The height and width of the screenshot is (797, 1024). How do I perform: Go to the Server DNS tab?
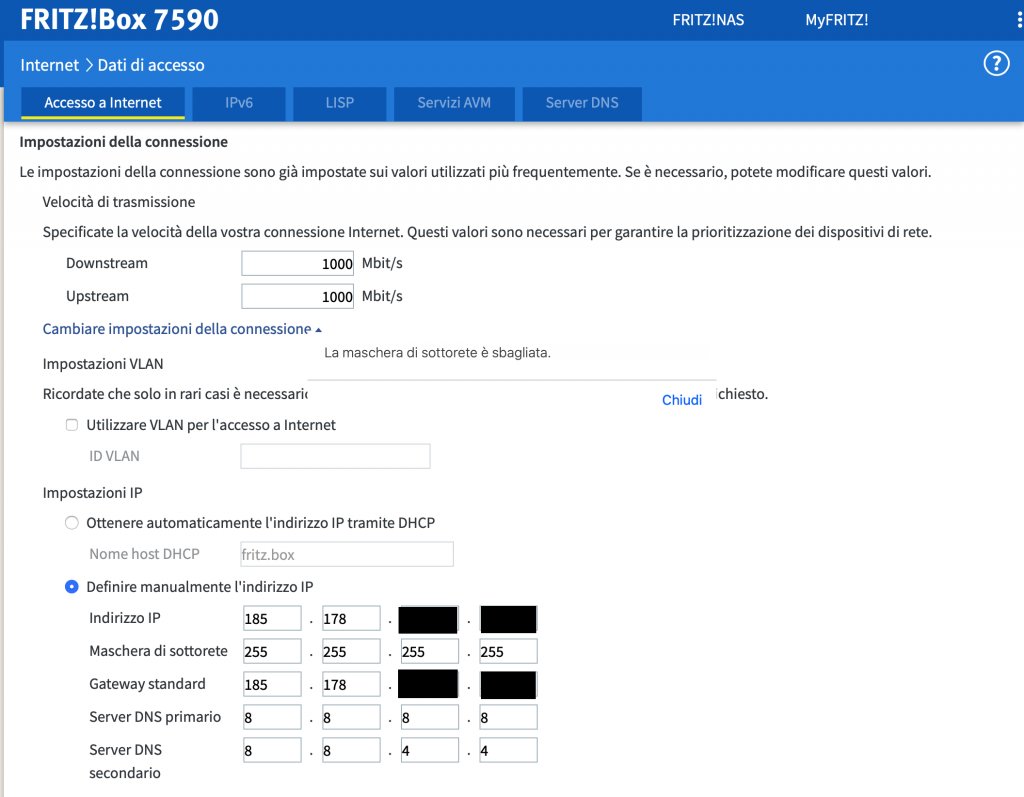click(582, 103)
